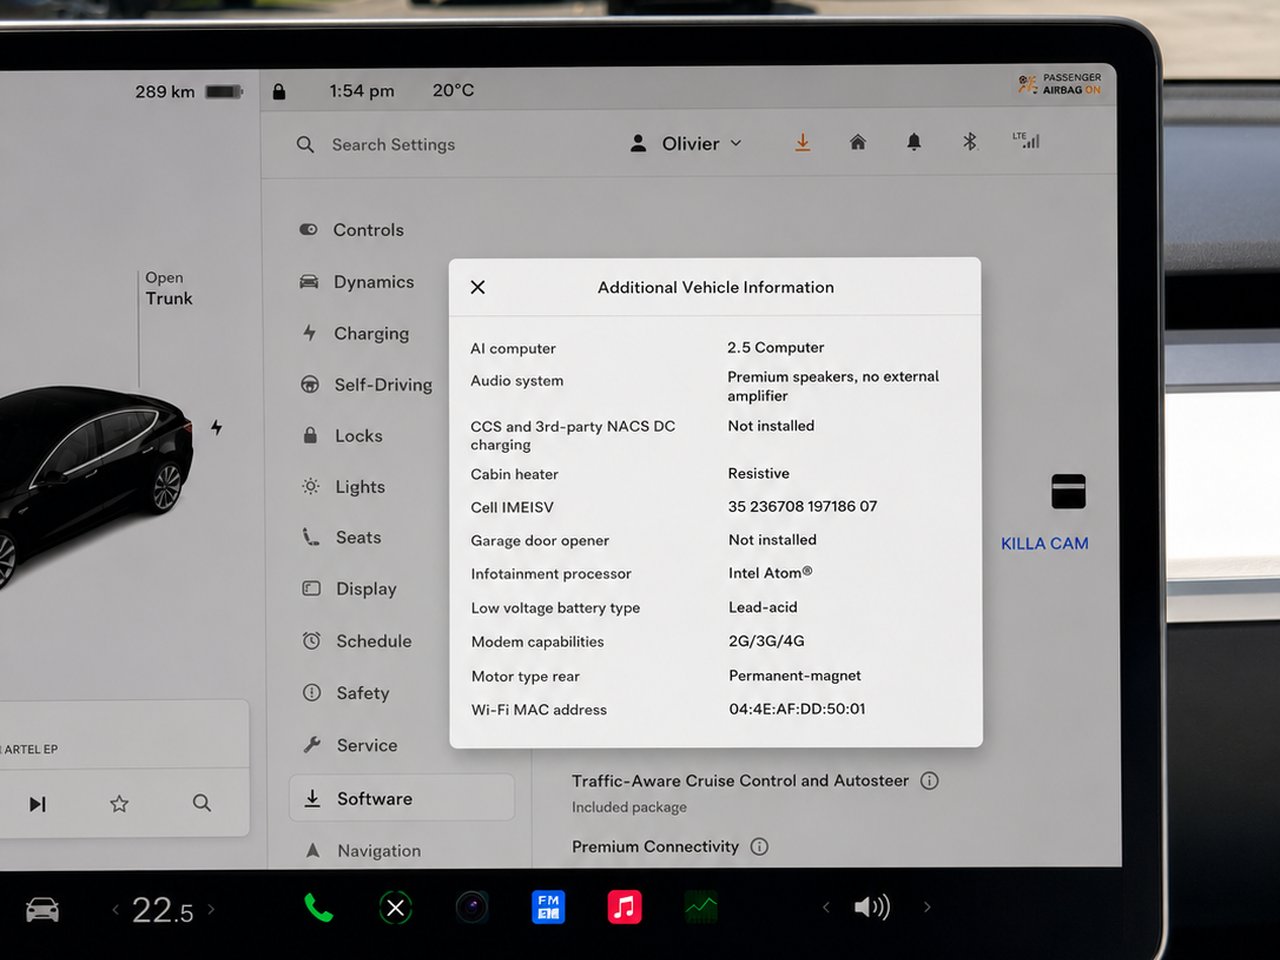Open the Music app

tap(625, 908)
